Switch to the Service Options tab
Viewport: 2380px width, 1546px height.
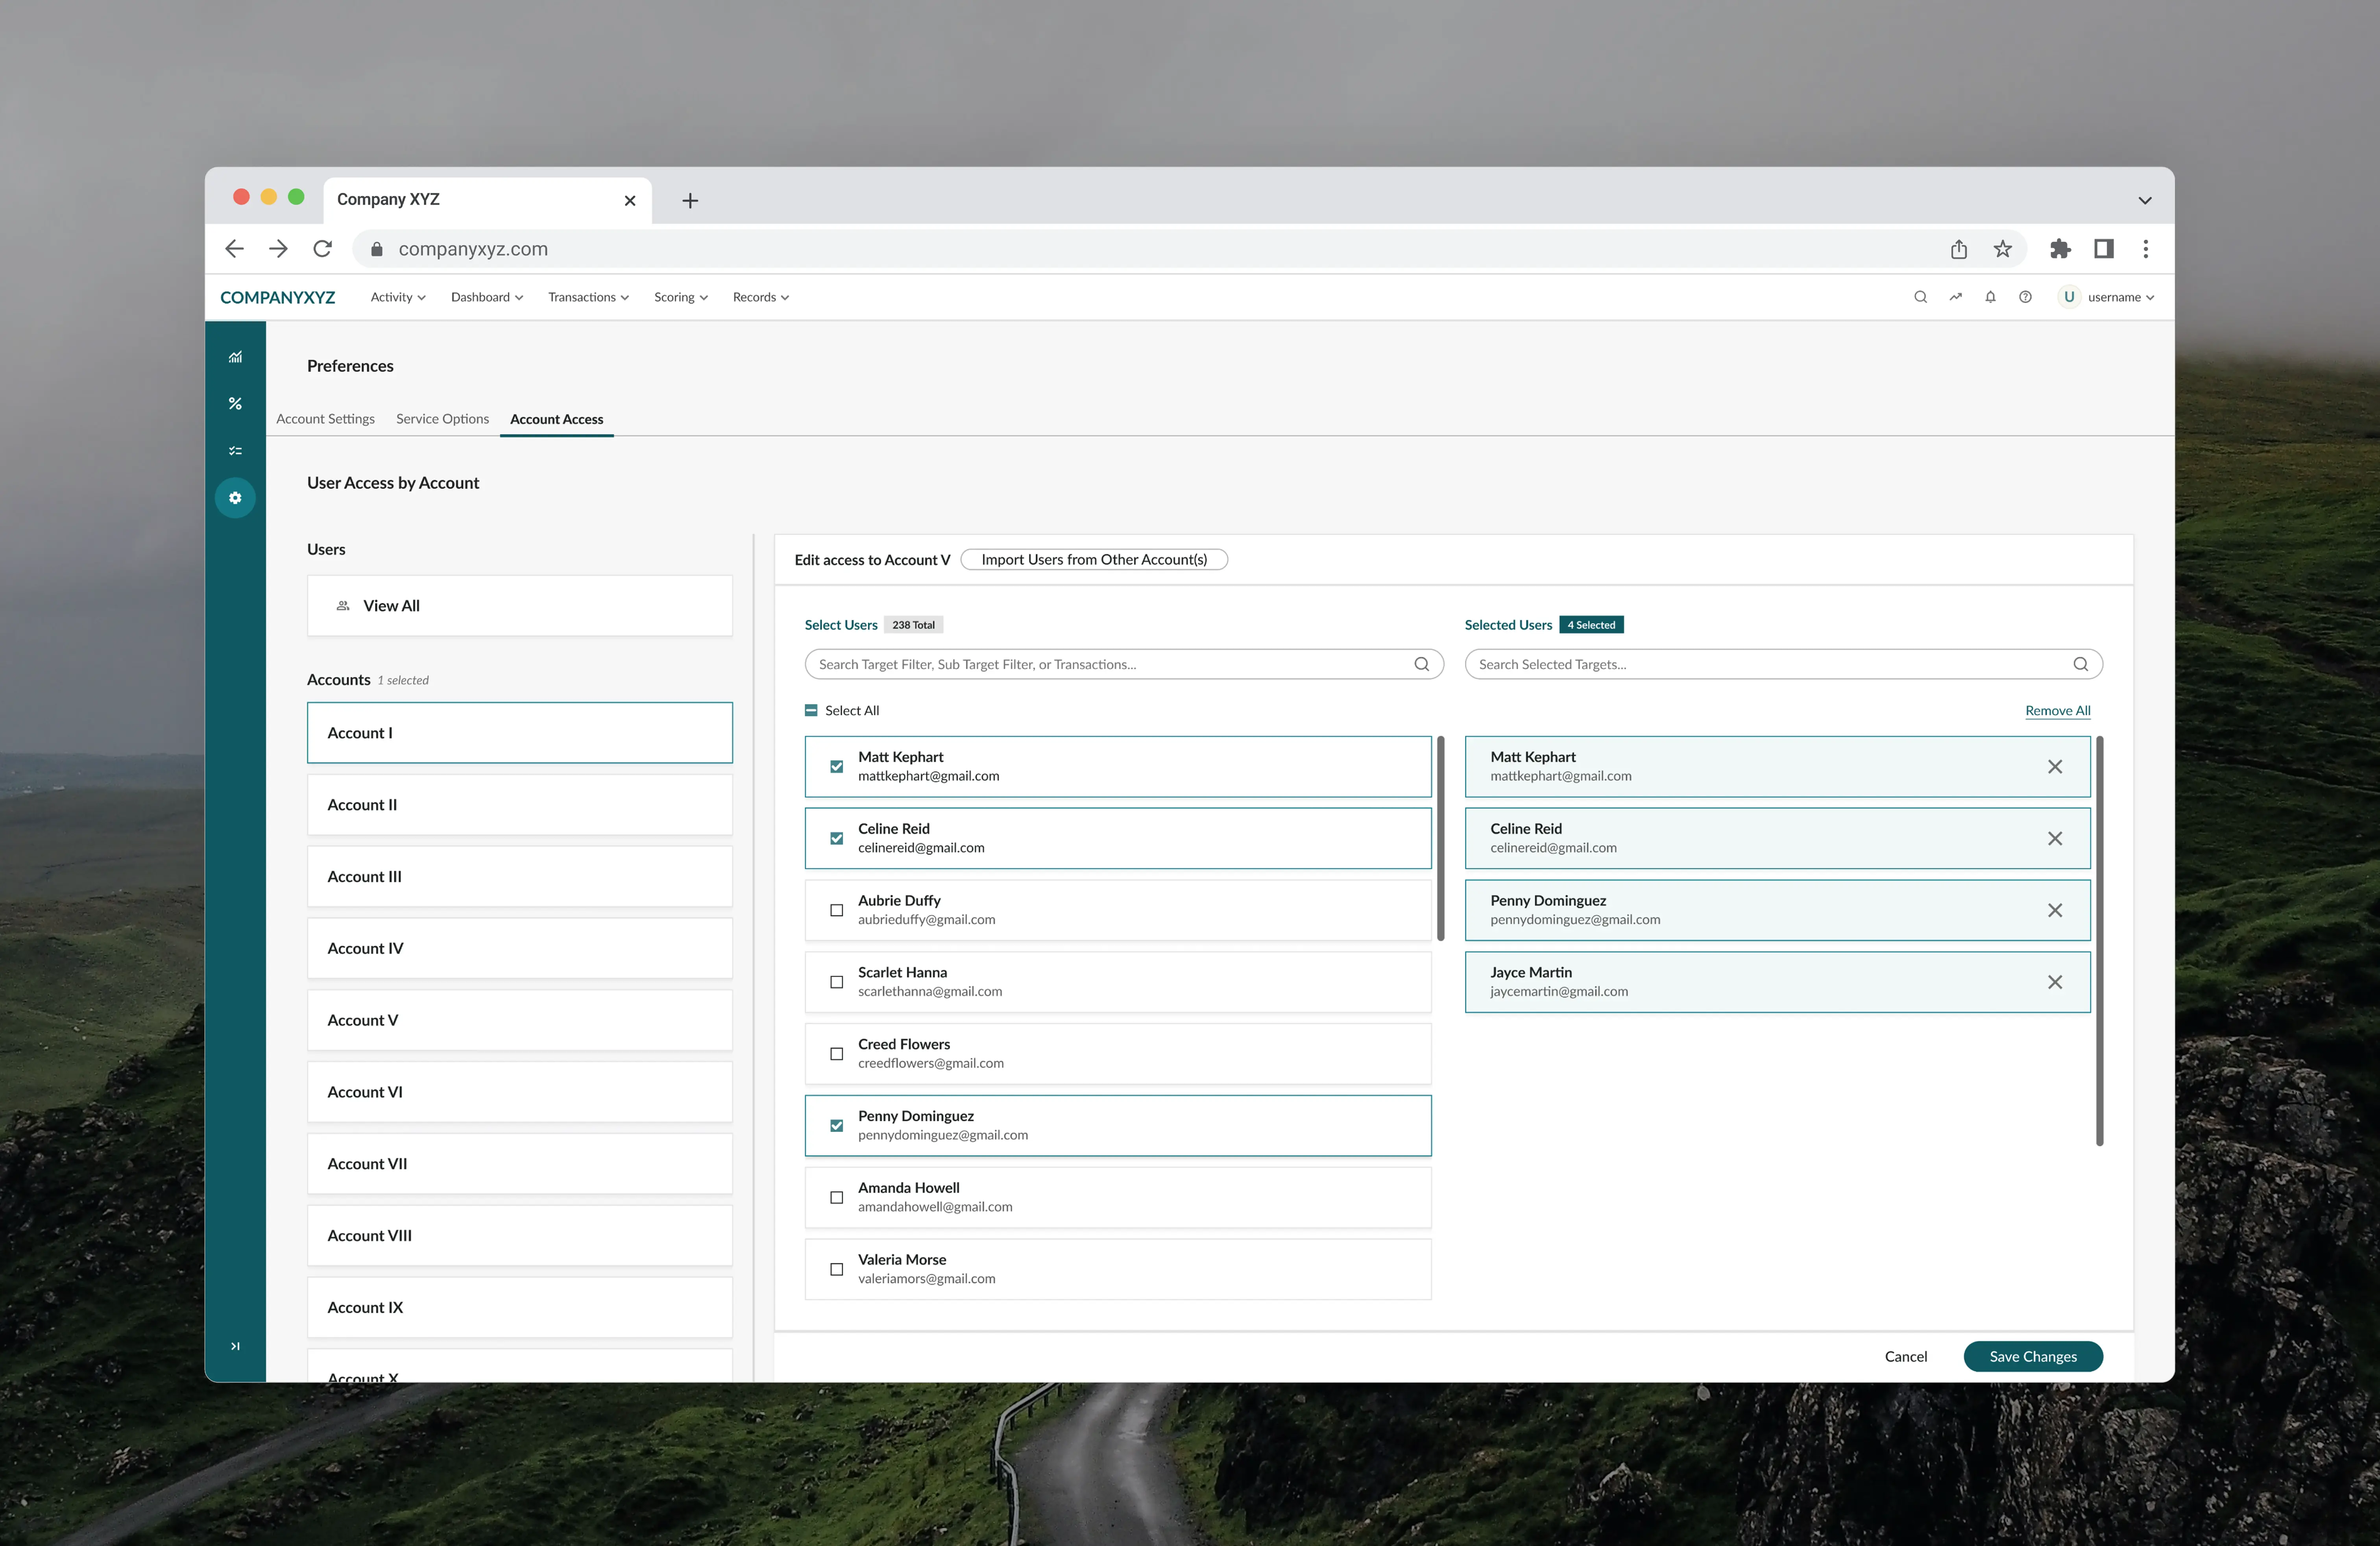click(442, 419)
